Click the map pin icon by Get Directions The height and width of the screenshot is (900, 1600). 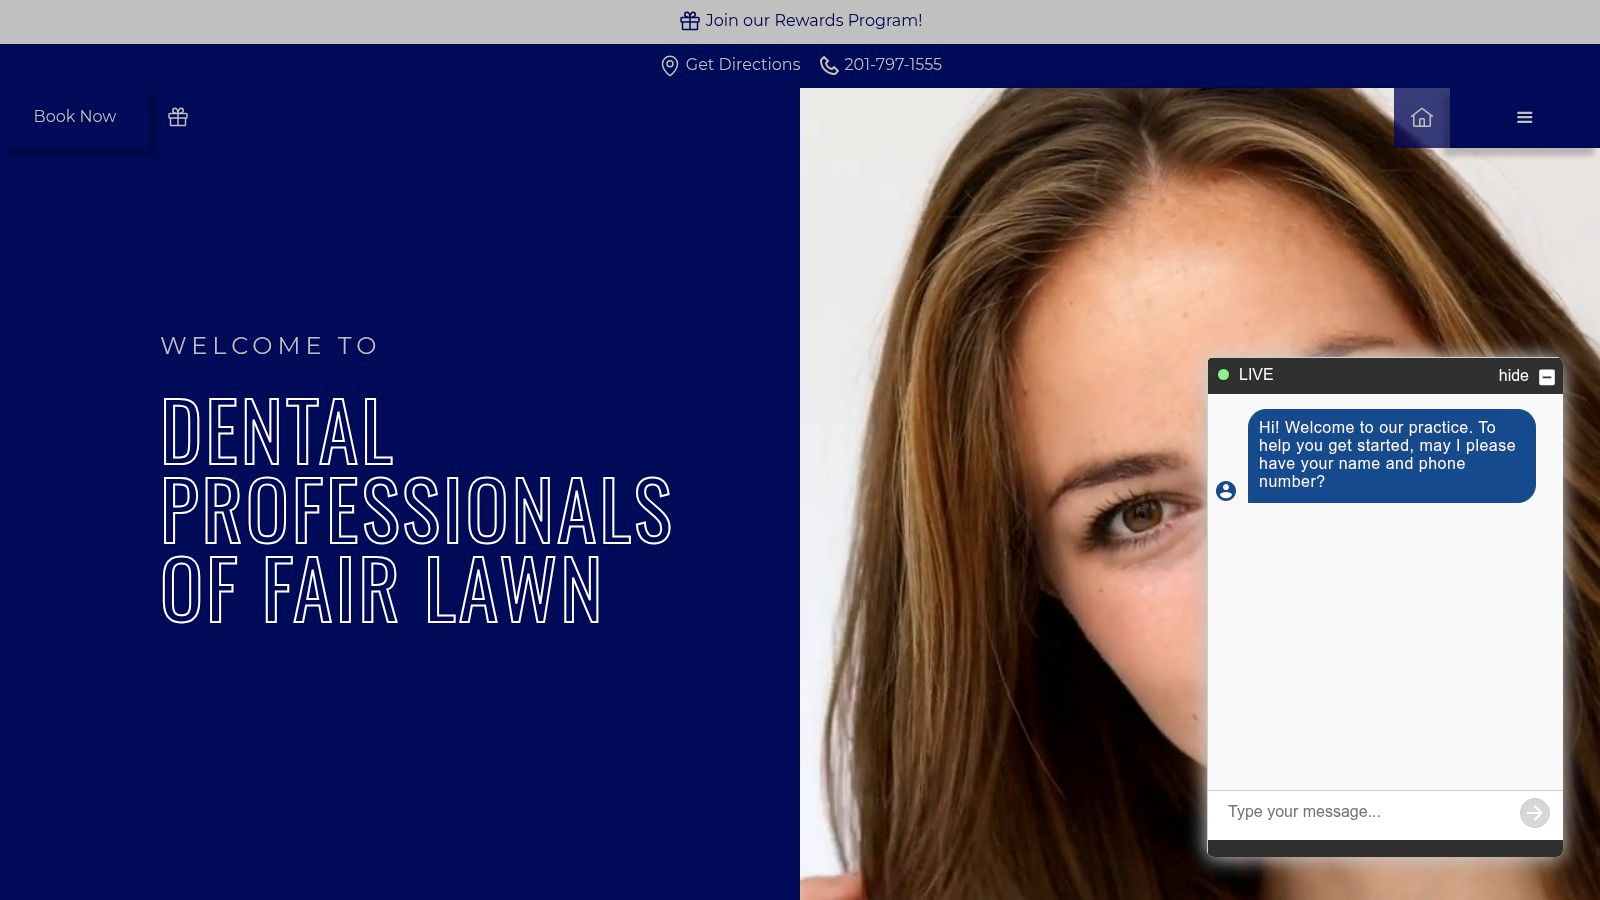670,66
